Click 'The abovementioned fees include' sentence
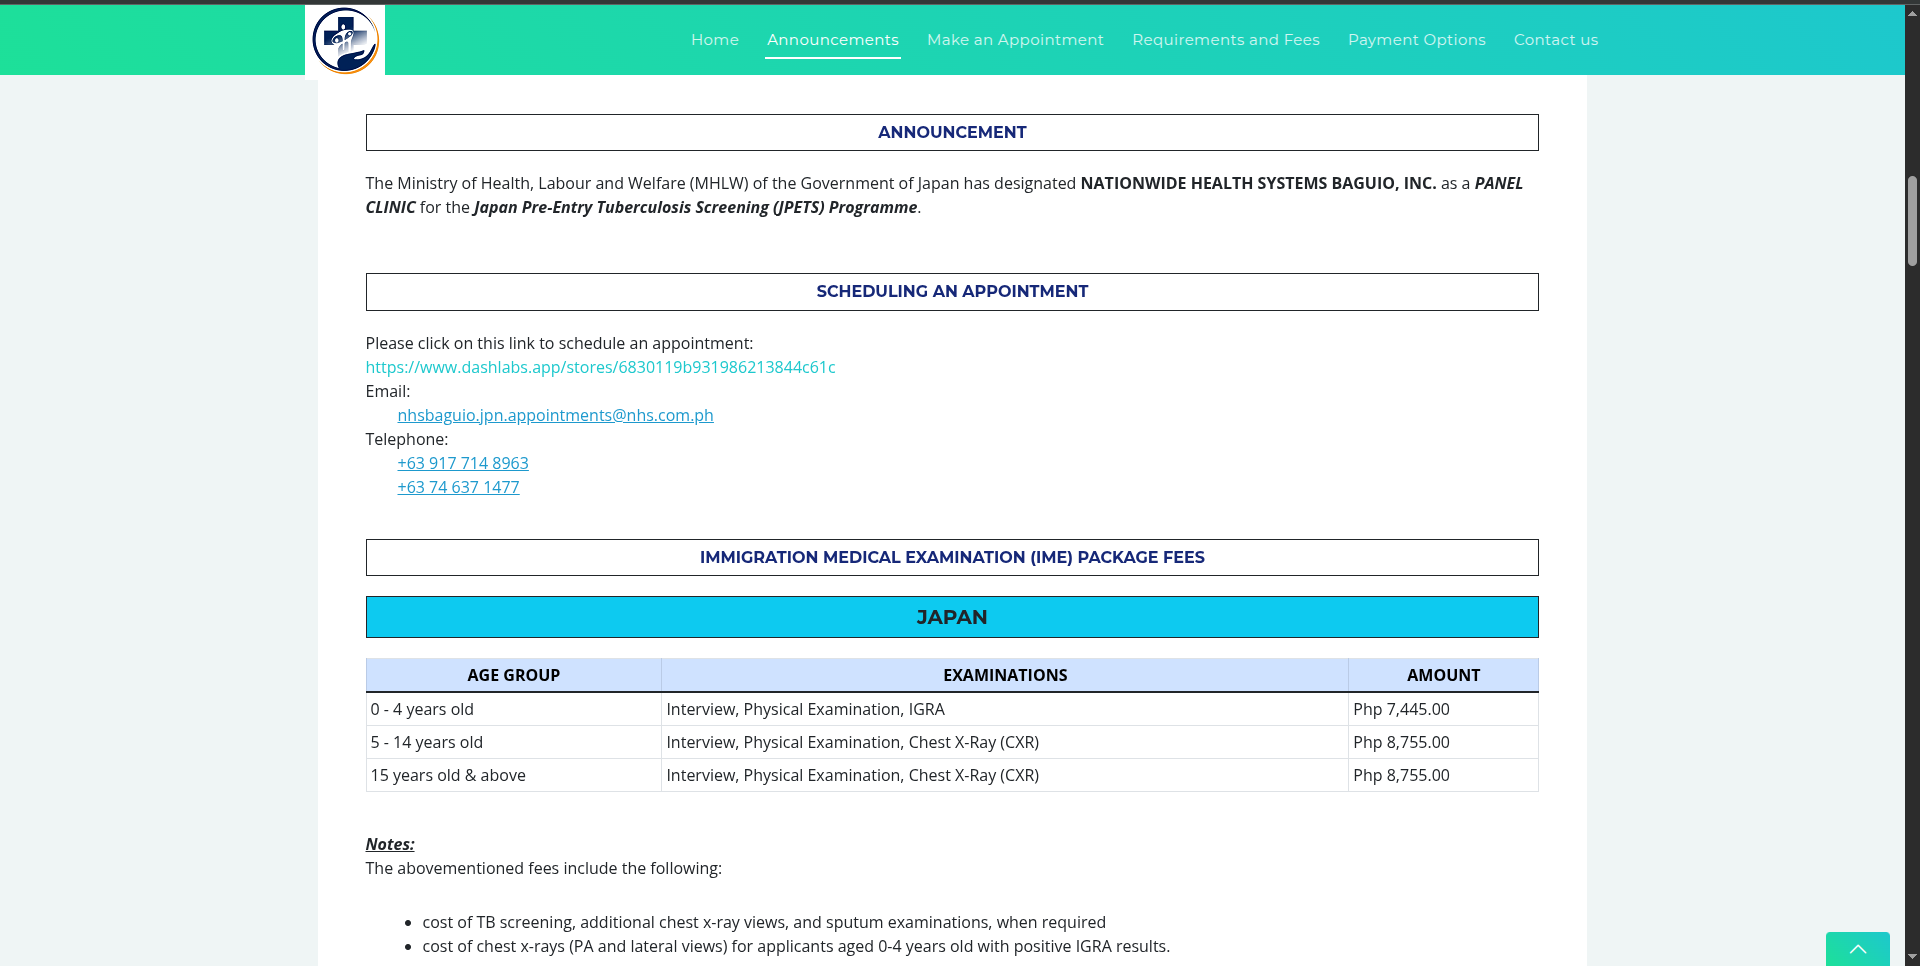The image size is (1920, 966). tap(543, 868)
